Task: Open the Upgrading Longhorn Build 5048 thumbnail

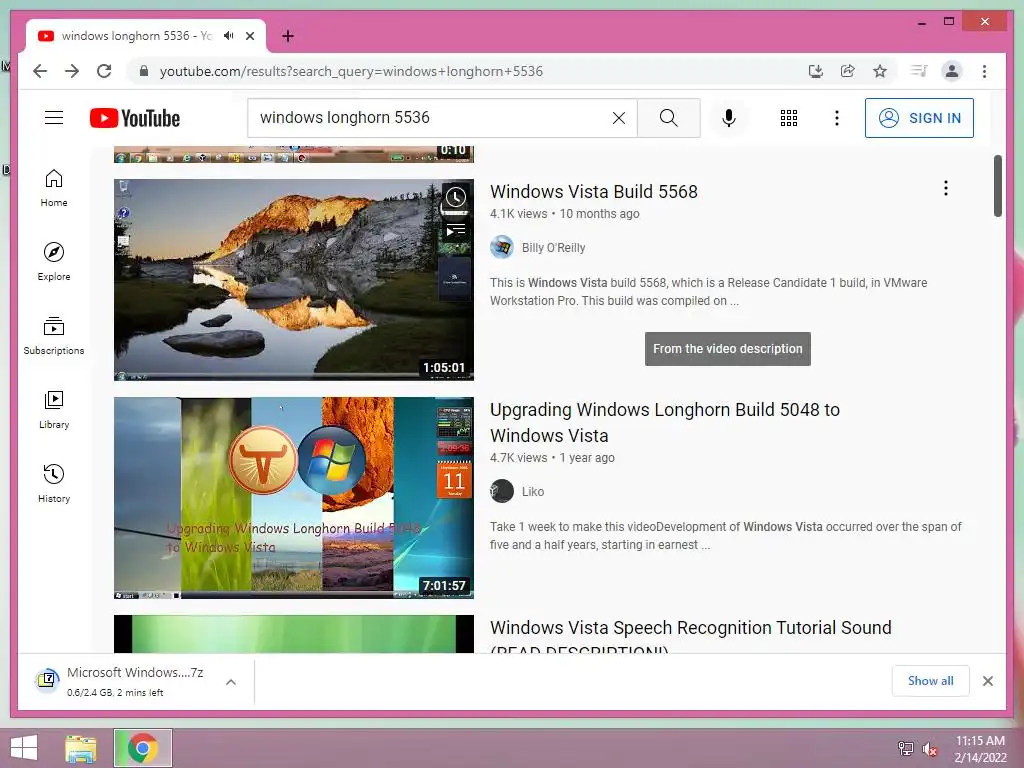Action: (x=294, y=498)
